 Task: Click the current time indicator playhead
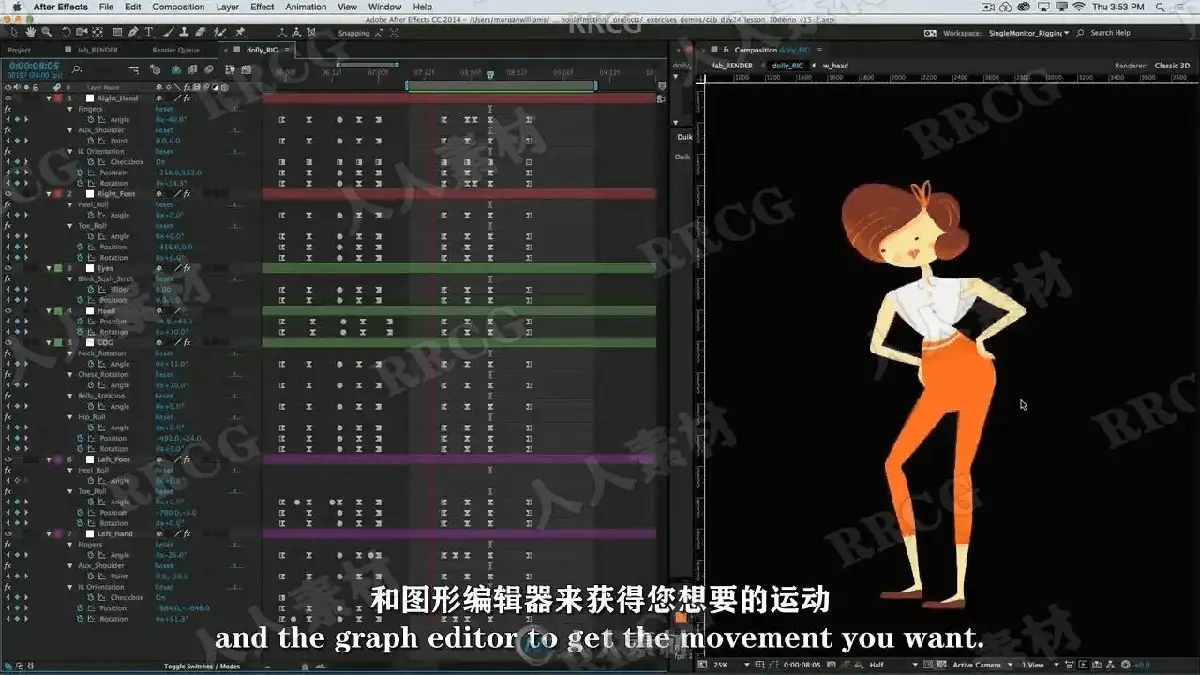(490, 74)
